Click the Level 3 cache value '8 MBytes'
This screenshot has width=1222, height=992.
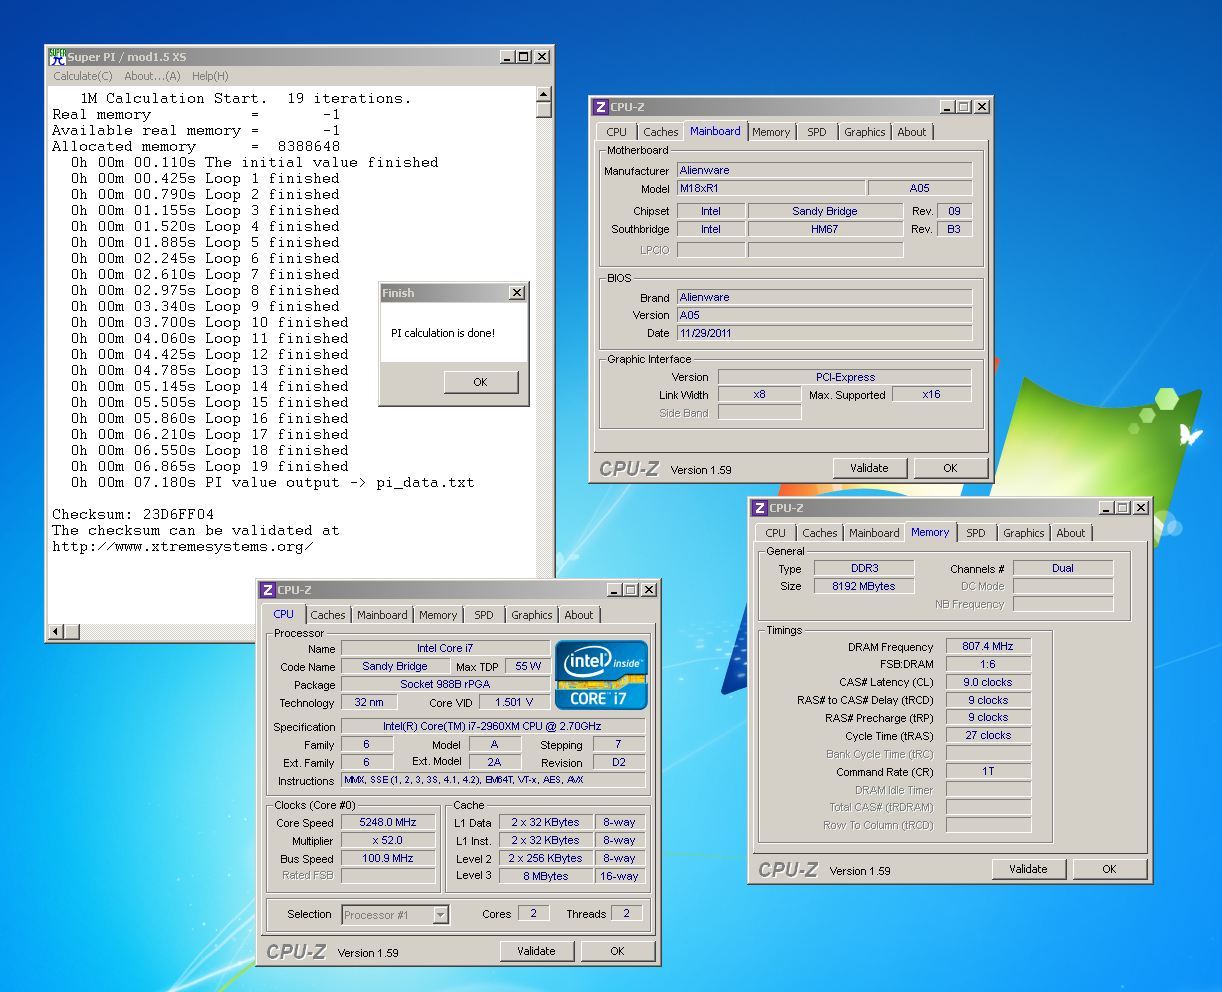tap(545, 876)
